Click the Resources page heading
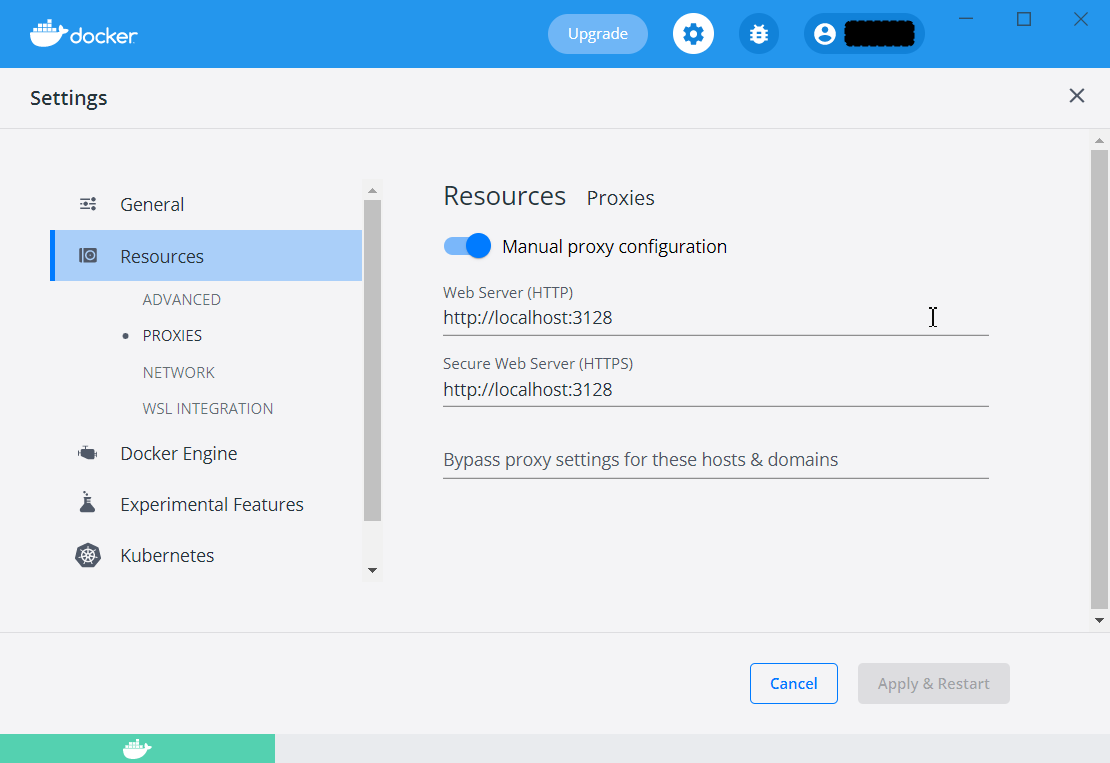This screenshot has height=763, width=1110. click(505, 196)
